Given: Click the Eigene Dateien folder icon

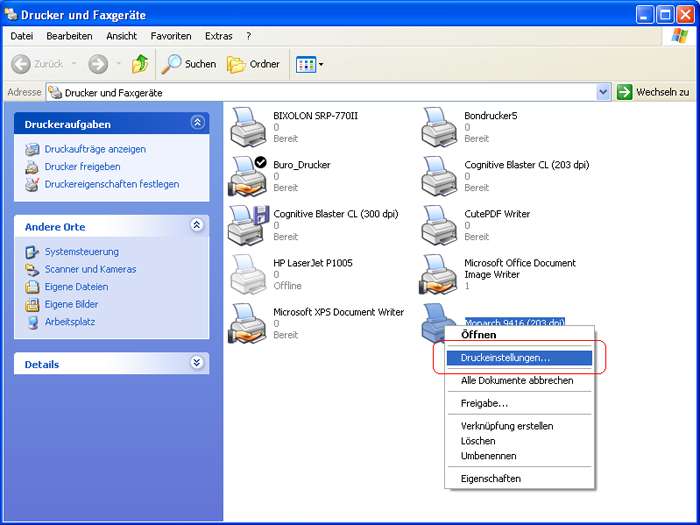Looking at the screenshot, I should 32,287.
